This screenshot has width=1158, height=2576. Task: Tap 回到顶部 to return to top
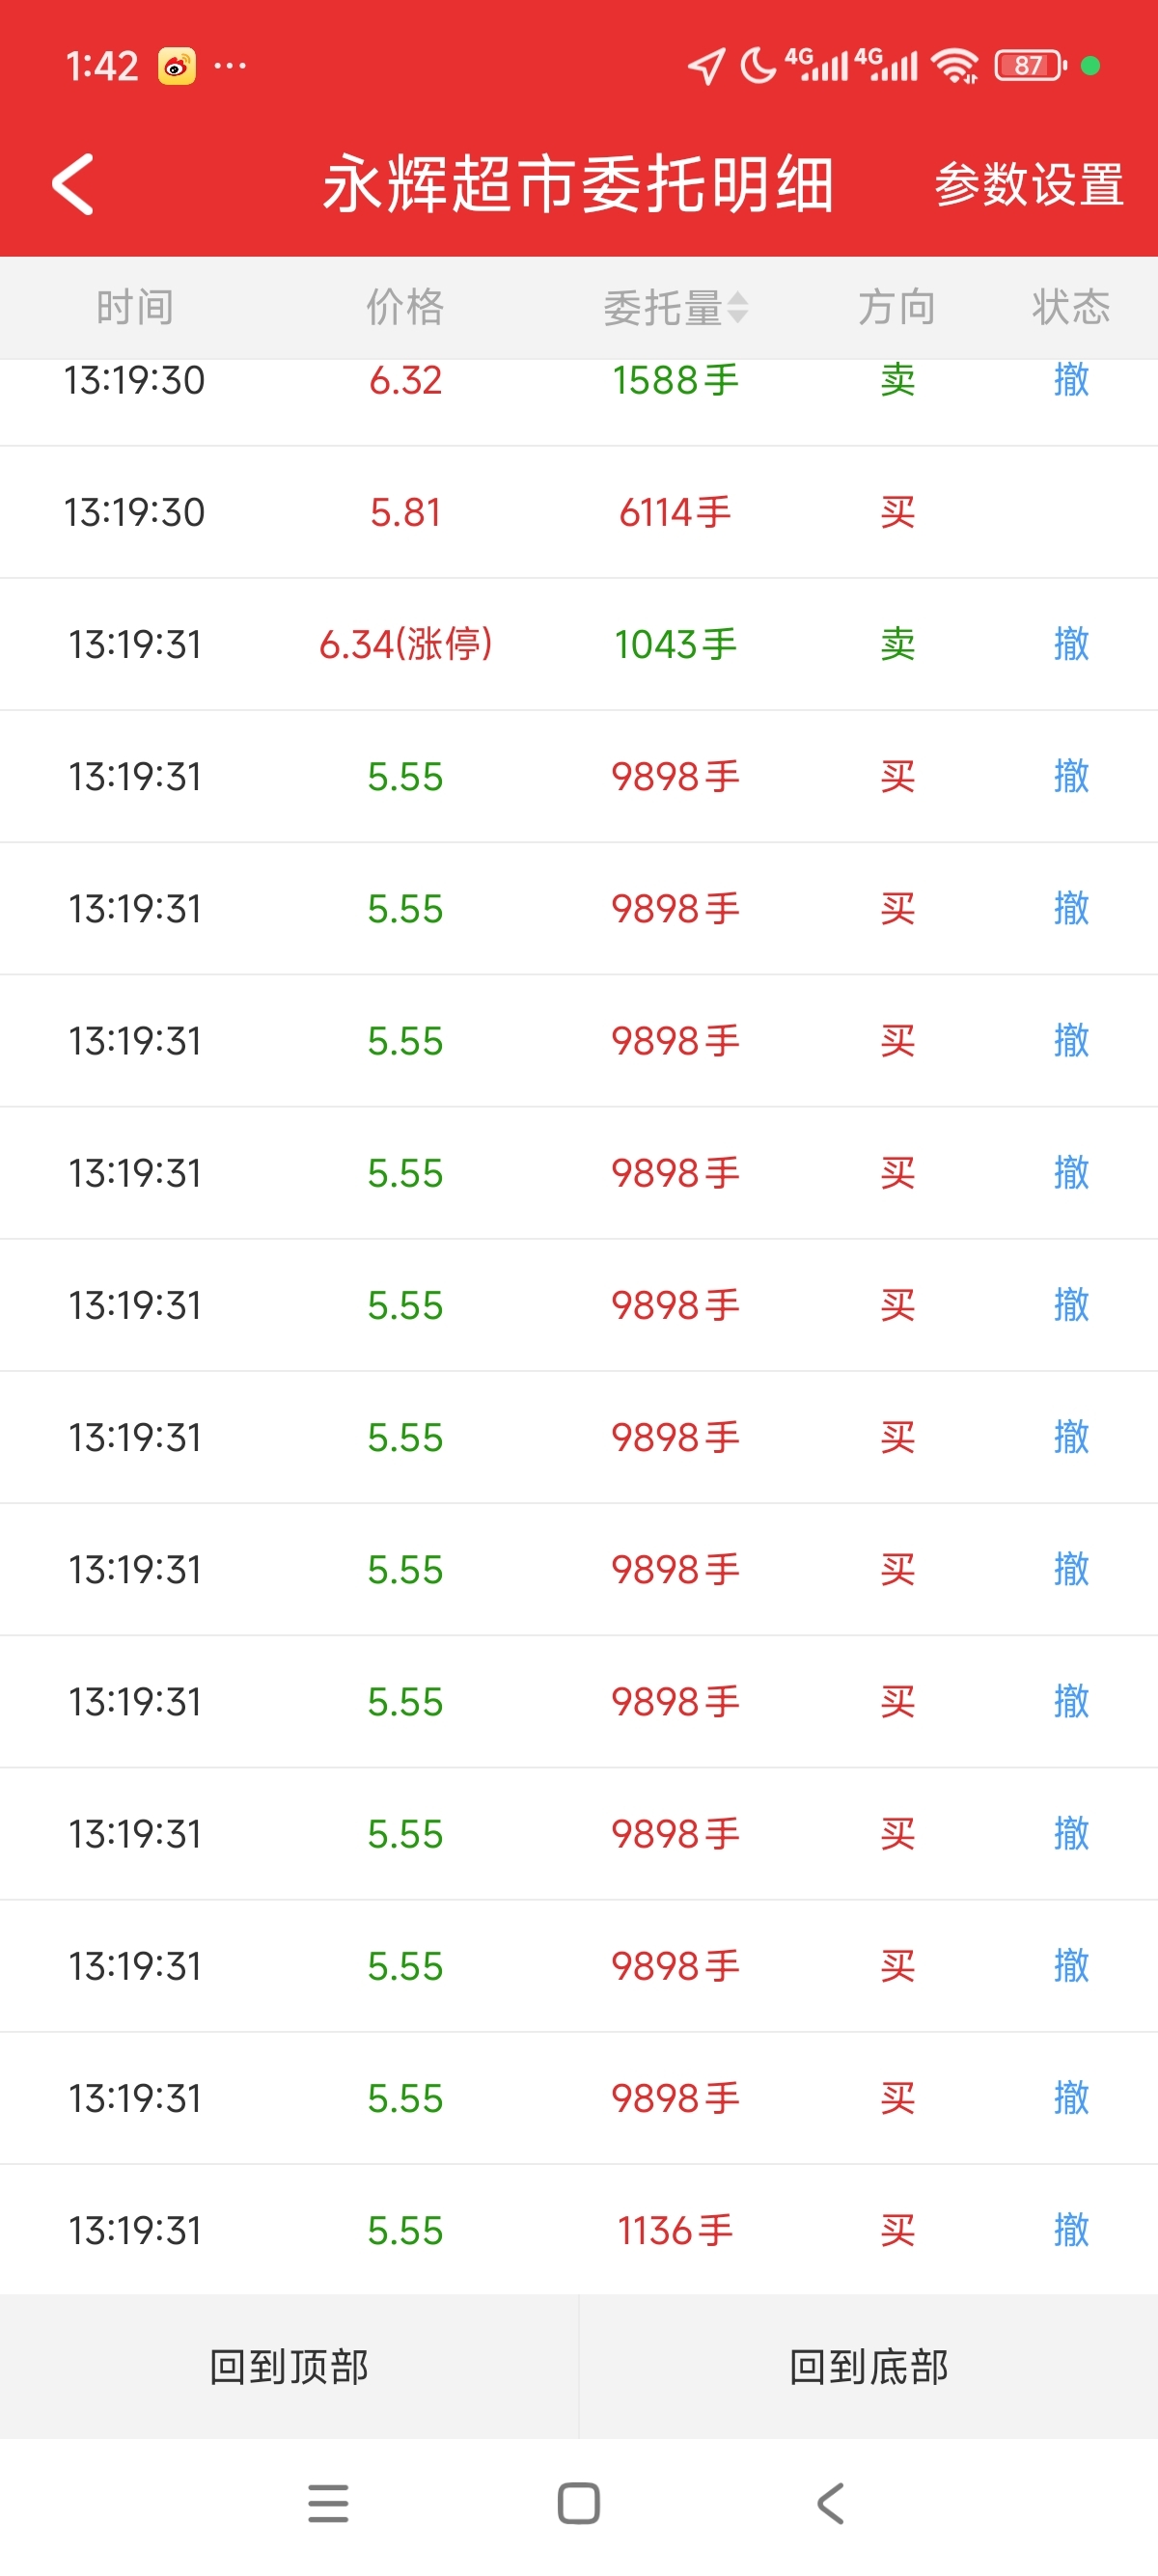click(289, 2366)
